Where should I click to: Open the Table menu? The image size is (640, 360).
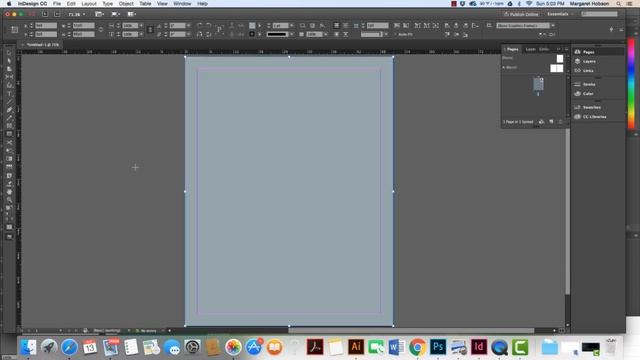[x=145, y=4]
